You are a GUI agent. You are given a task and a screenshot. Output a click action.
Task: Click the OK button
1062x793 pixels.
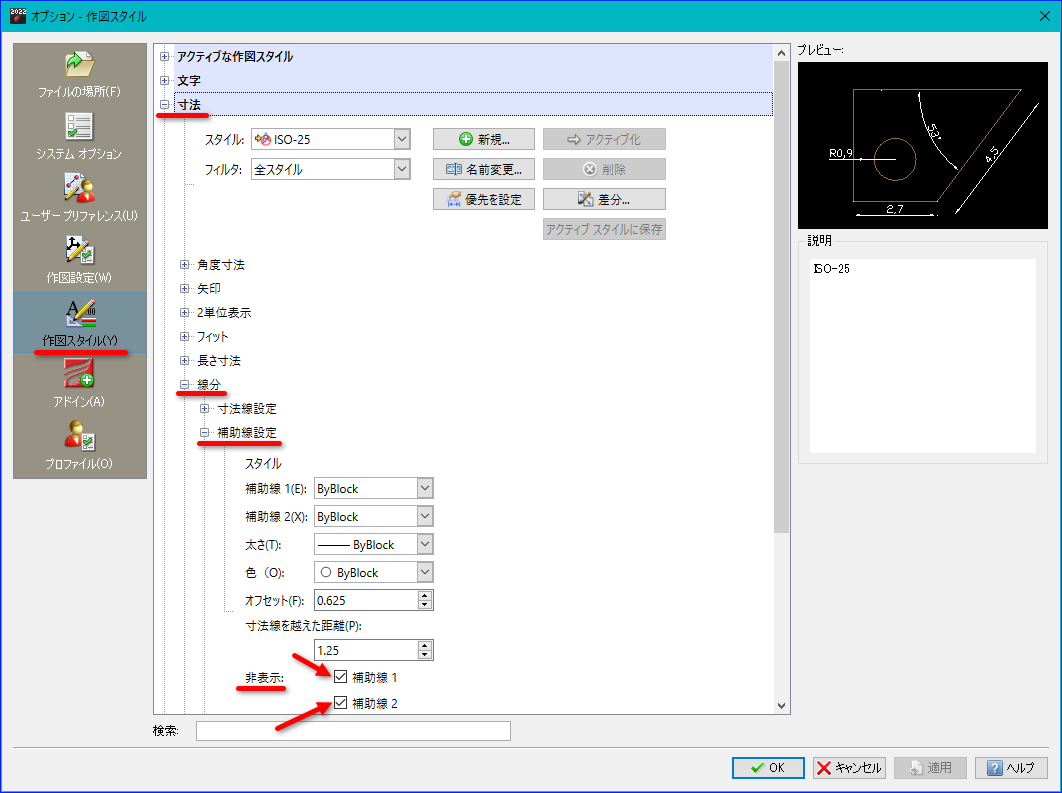768,768
